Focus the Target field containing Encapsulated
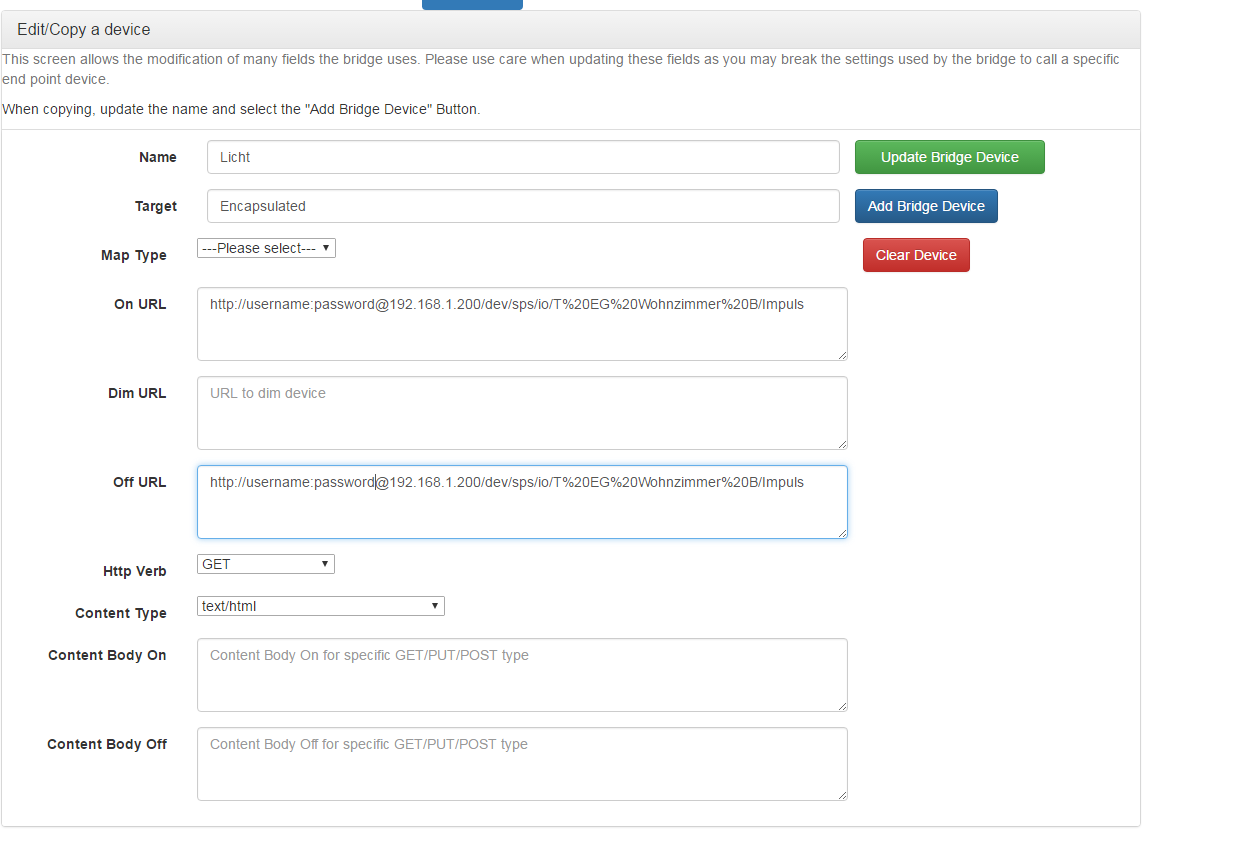The height and width of the screenshot is (841, 1246). (x=523, y=206)
